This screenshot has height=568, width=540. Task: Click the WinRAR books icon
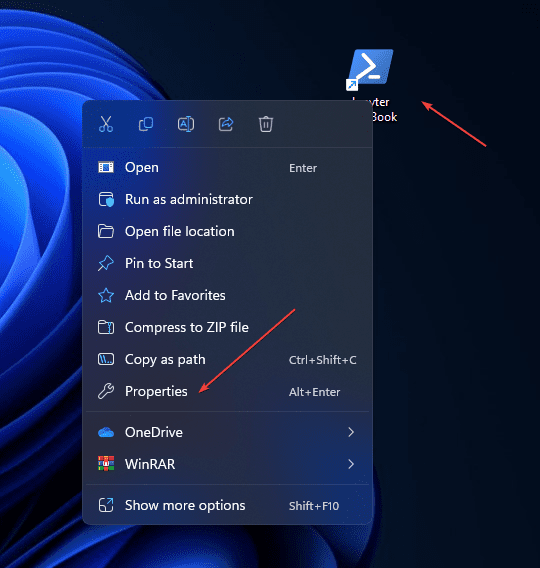(x=106, y=464)
